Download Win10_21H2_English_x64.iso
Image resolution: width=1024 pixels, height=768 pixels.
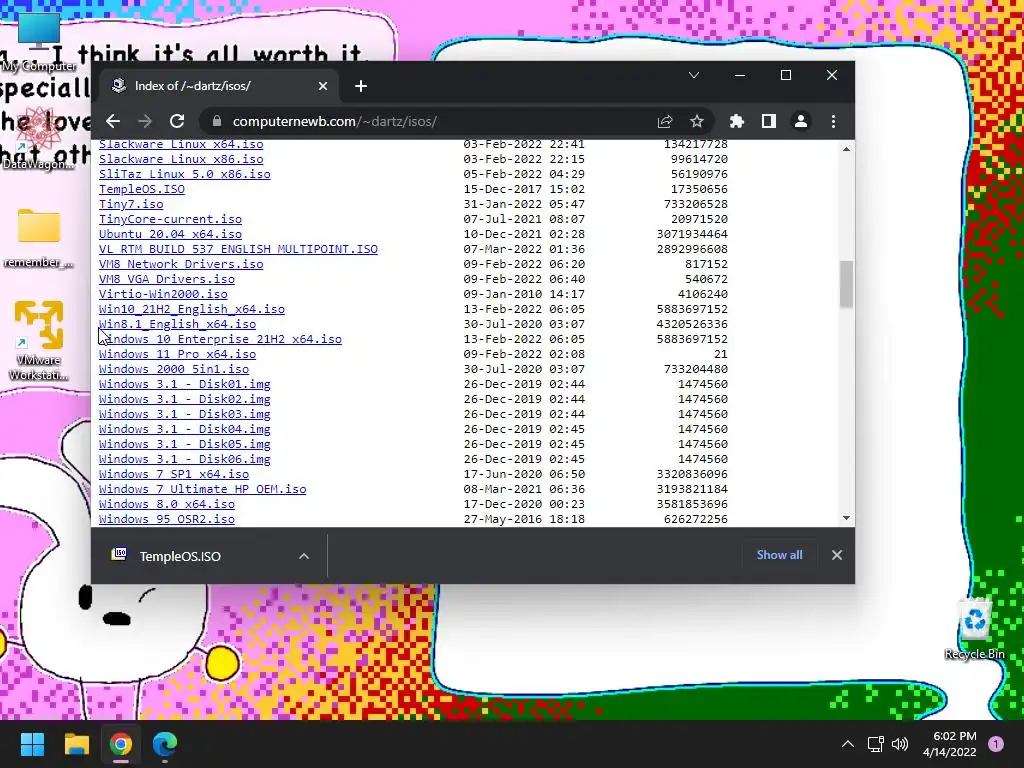coord(191,309)
